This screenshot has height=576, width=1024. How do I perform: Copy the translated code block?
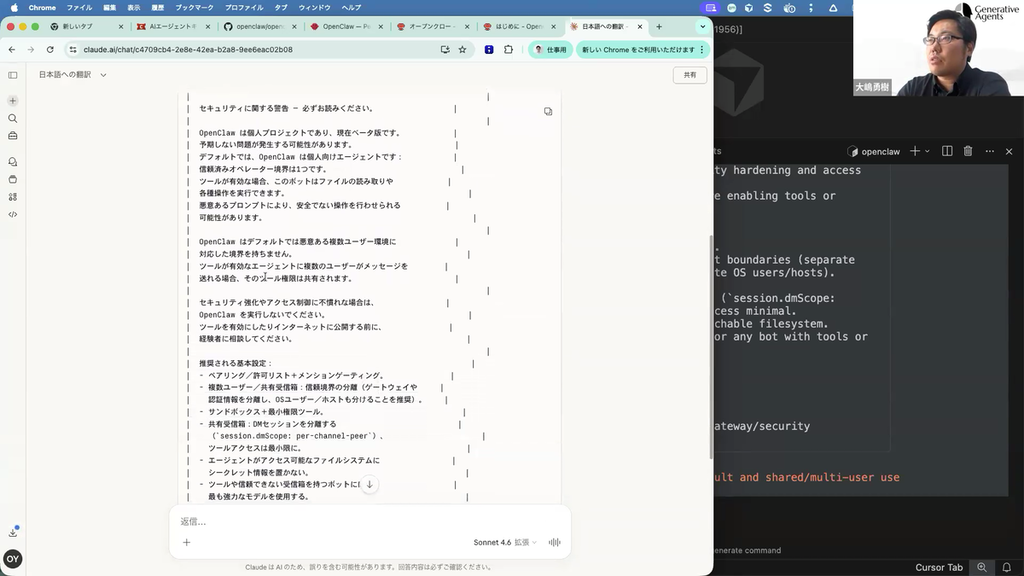pyautogui.click(x=548, y=112)
